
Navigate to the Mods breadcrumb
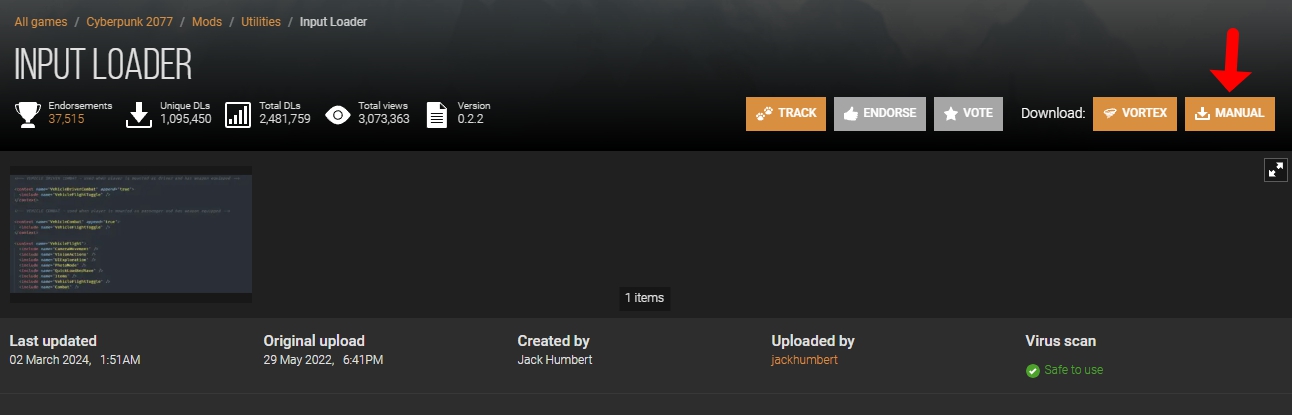(206, 22)
